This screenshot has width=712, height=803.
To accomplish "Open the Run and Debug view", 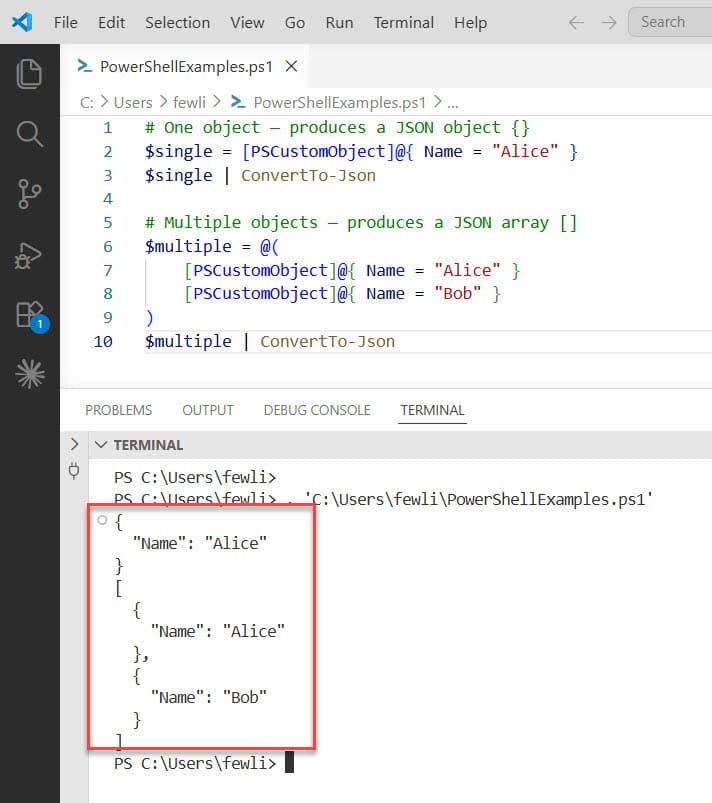I will 28,255.
